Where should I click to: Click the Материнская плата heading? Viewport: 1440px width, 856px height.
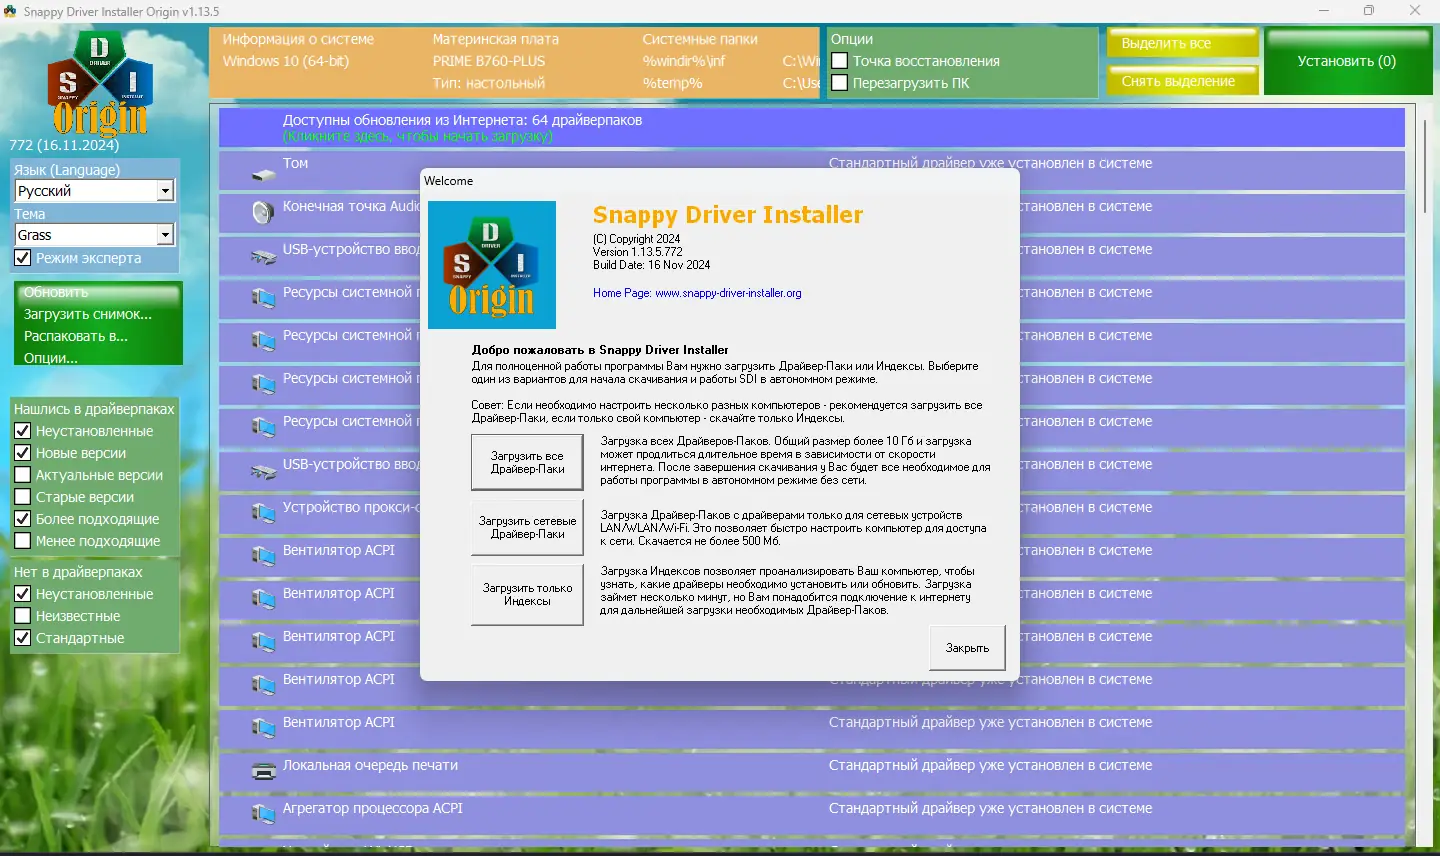click(x=496, y=39)
